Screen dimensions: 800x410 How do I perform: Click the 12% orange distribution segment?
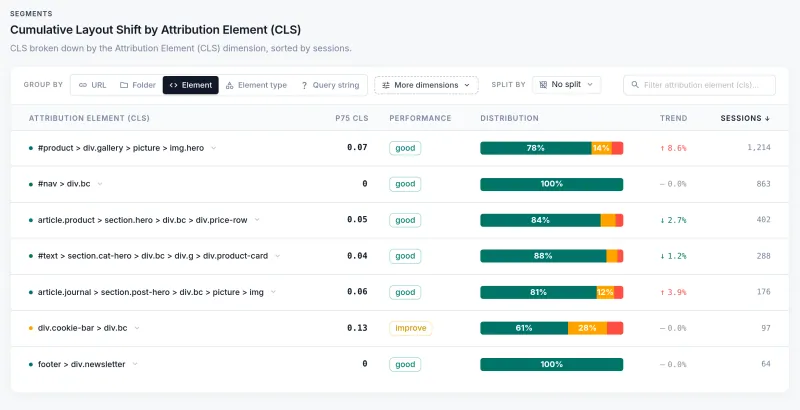[x=605, y=292]
